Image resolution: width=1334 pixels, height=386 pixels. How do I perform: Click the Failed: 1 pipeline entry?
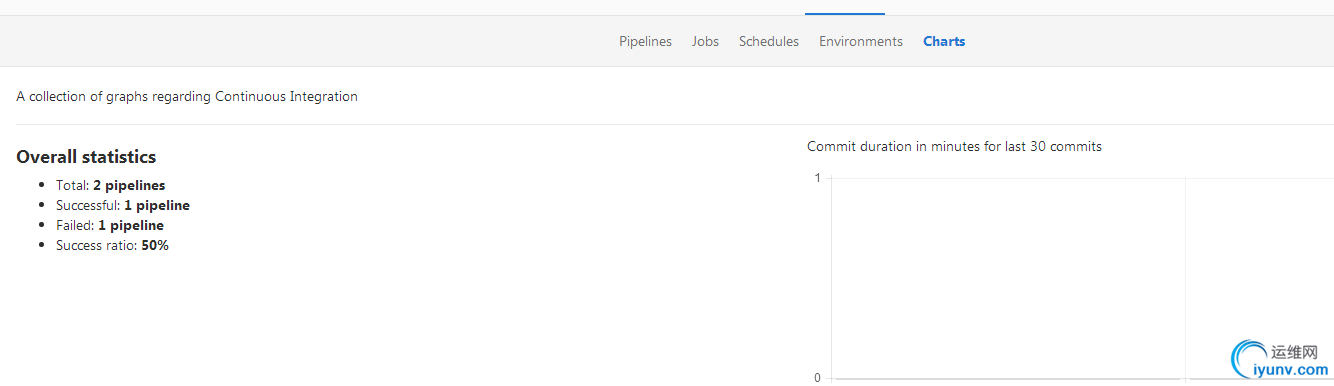coord(110,225)
